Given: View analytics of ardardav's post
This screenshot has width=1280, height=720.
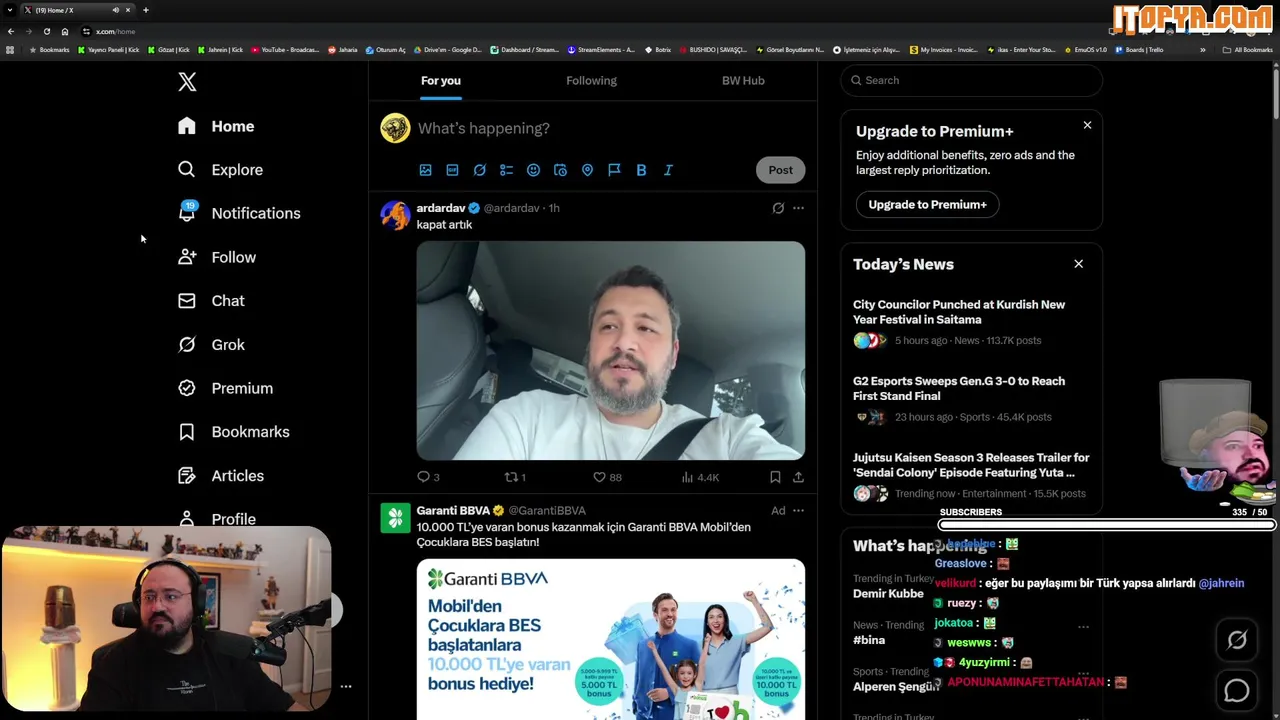Looking at the screenshot, I should (x=700, y=477).
